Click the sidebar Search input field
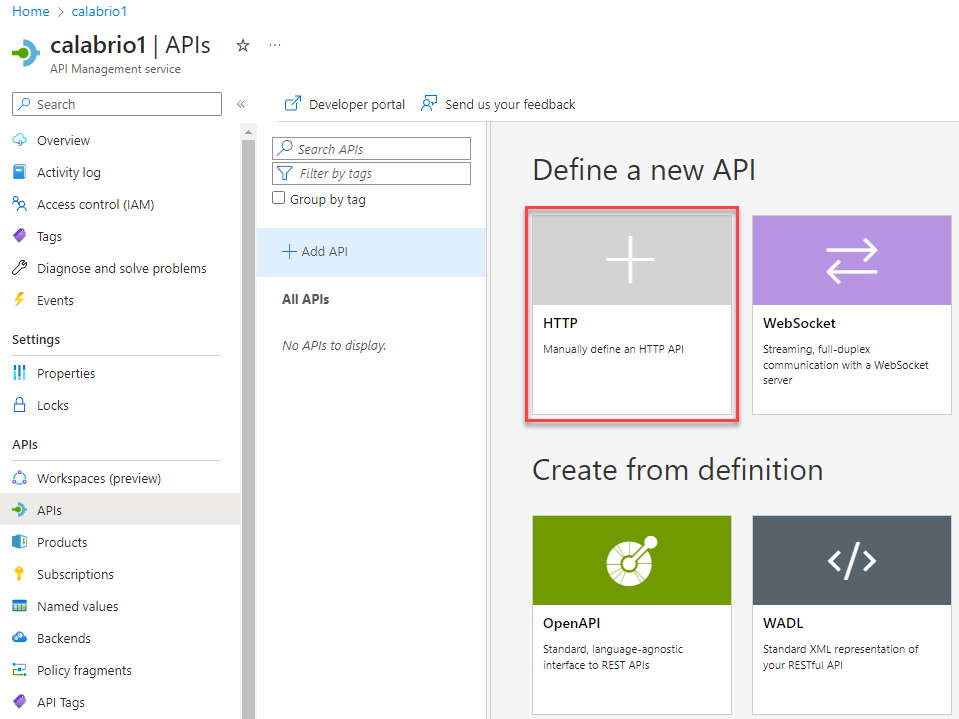This screenshot has width=959, height=719. (x=117, y=104)
